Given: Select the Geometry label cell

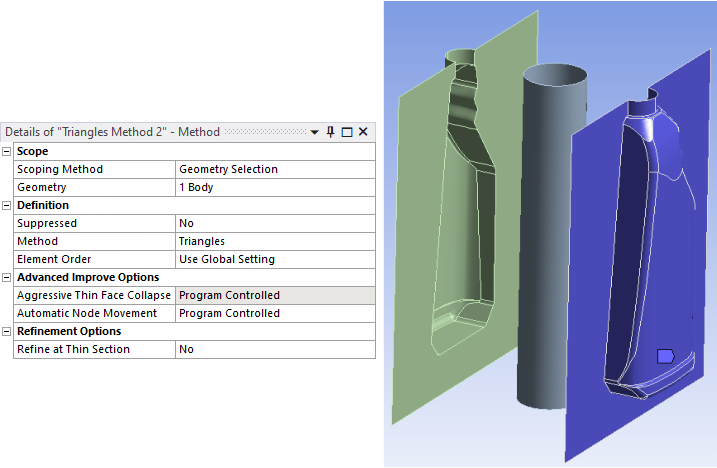Looking at the screenshot, I should tap(95, 188).
